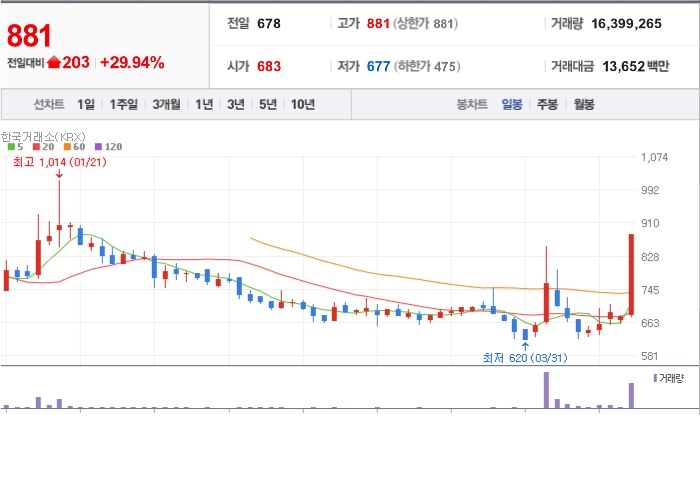Click the 745 price axis label
700x490 pixels.
pyautogui.click(x=650, y=290)
